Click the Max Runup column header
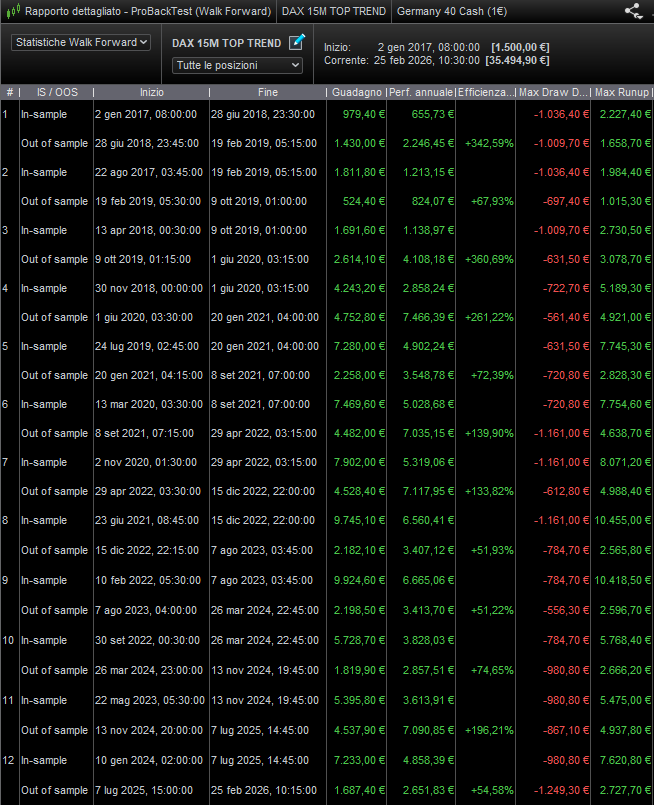The height and width of the screenshot is (805, 654). pyautogui.click(x=621, y=93)
